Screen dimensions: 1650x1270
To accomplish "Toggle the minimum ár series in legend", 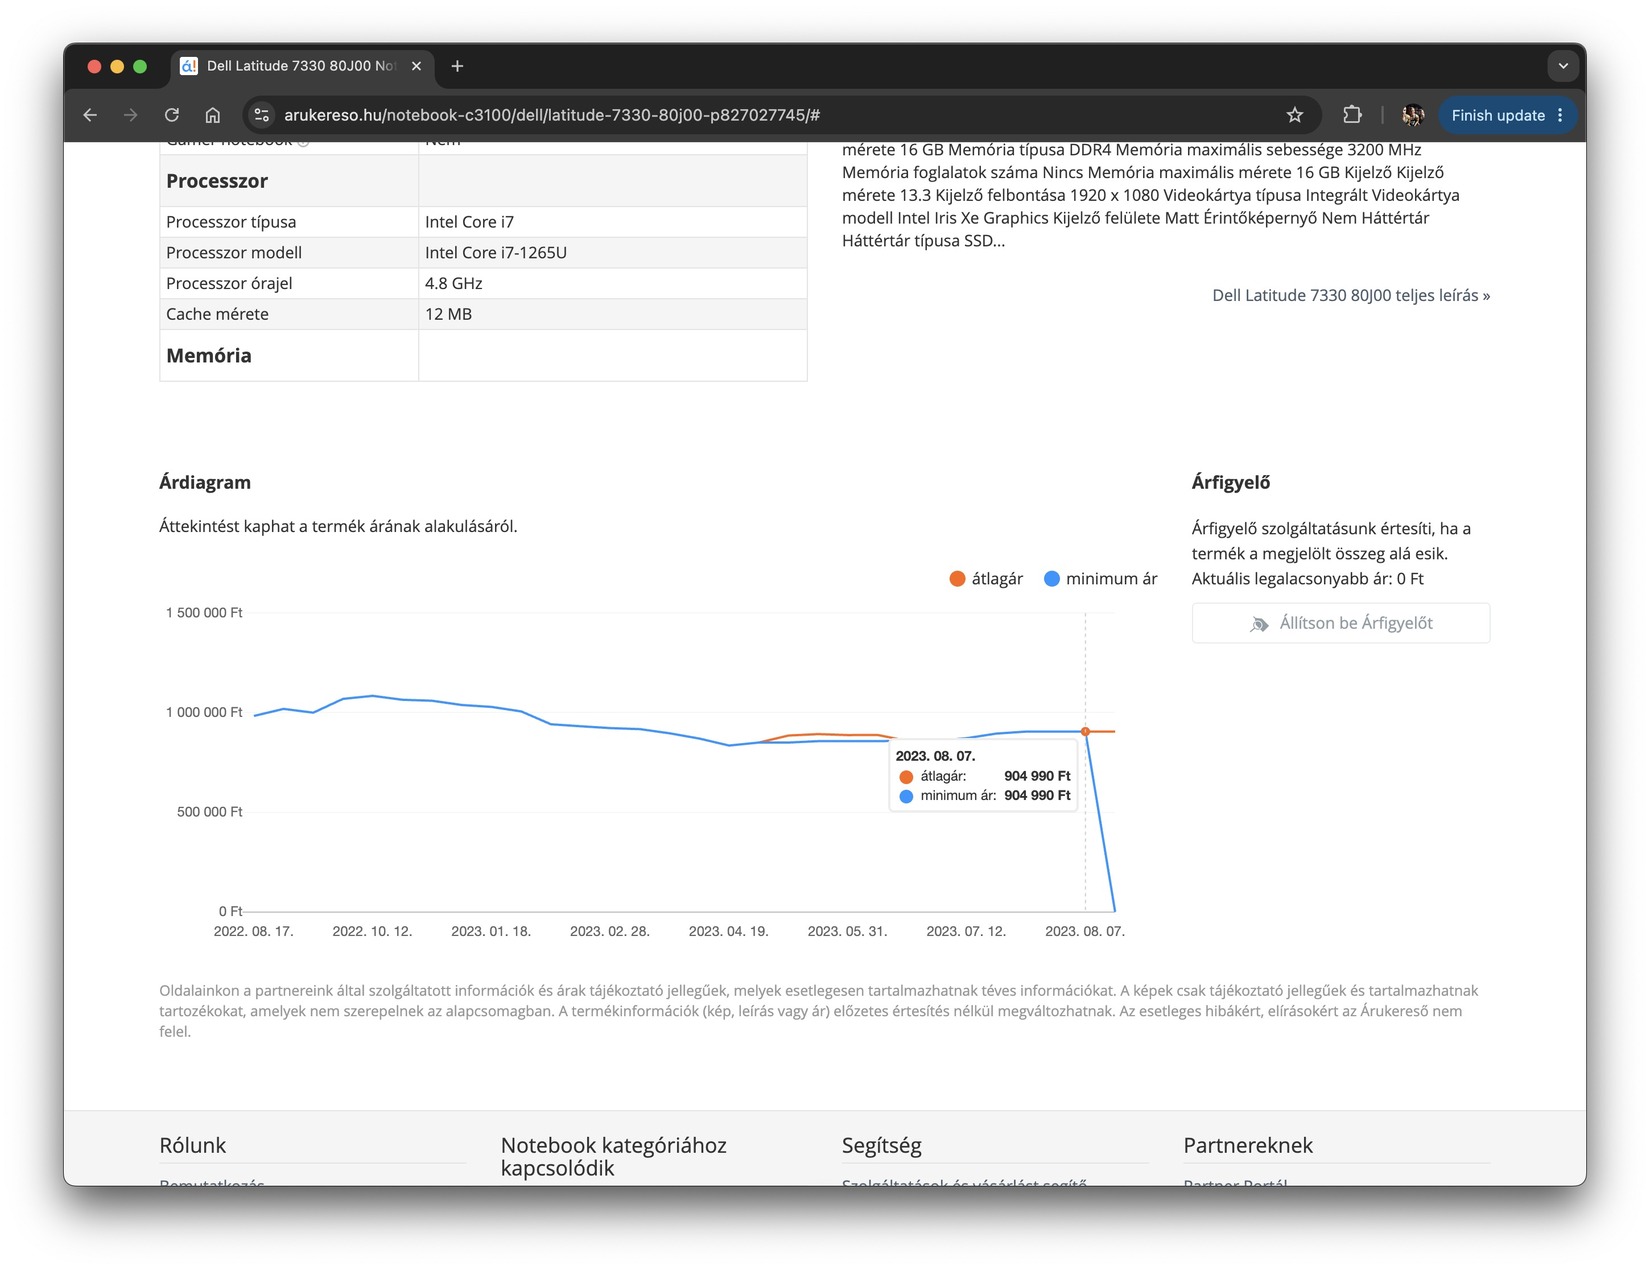I will click(1100, 579).
